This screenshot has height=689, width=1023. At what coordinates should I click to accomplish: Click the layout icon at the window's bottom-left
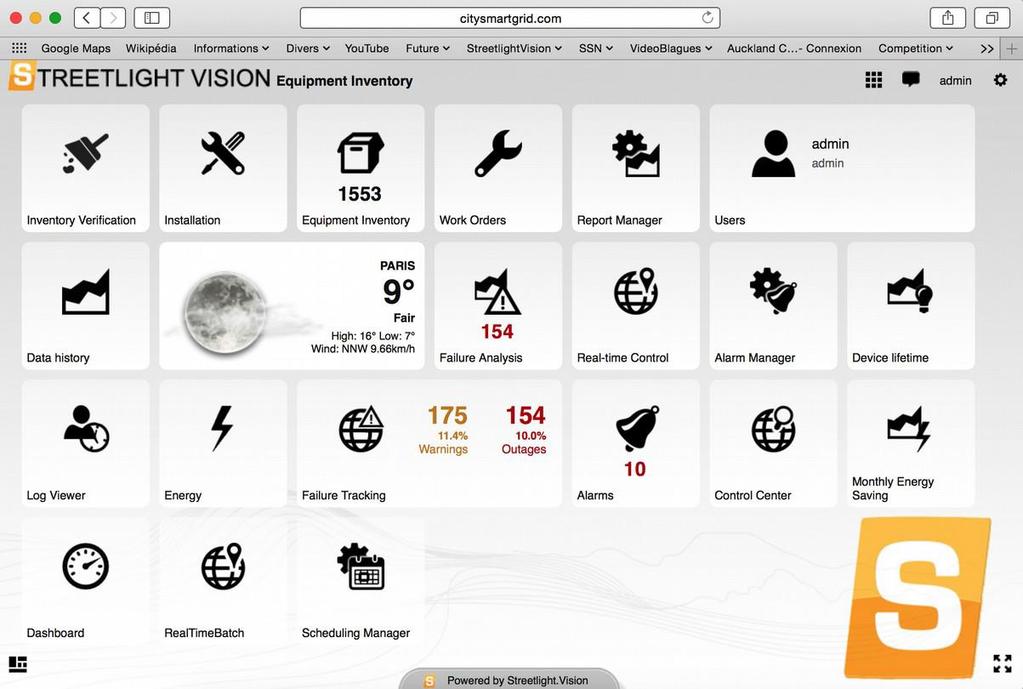[18, 664]
